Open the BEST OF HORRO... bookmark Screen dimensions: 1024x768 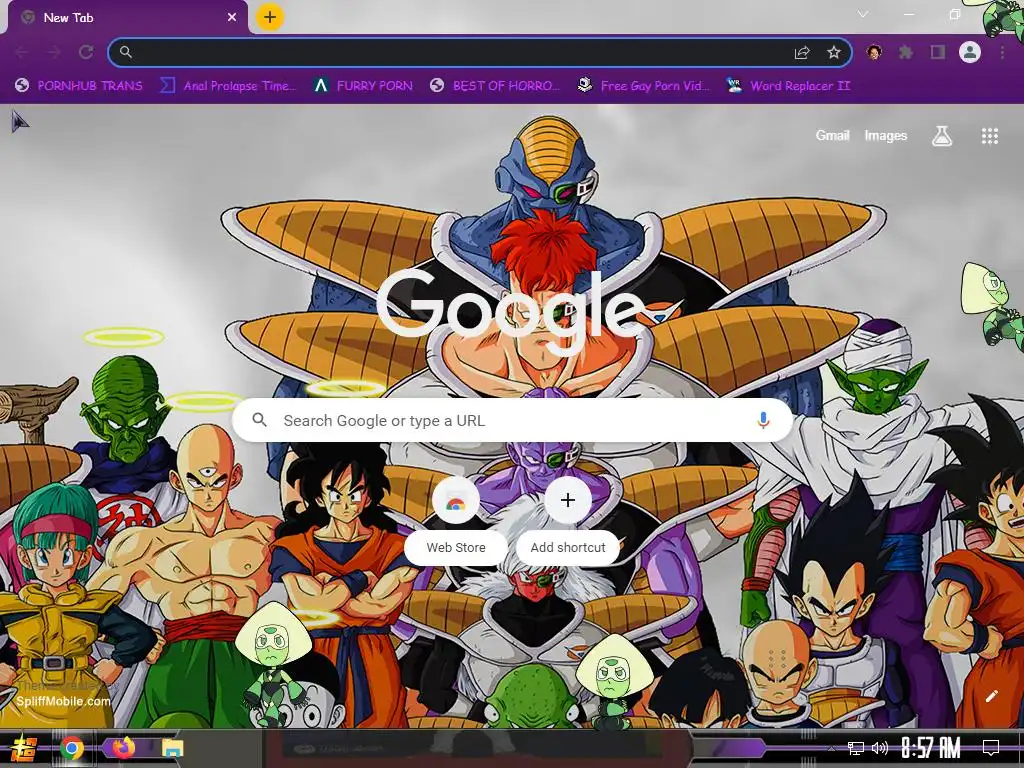495,86
